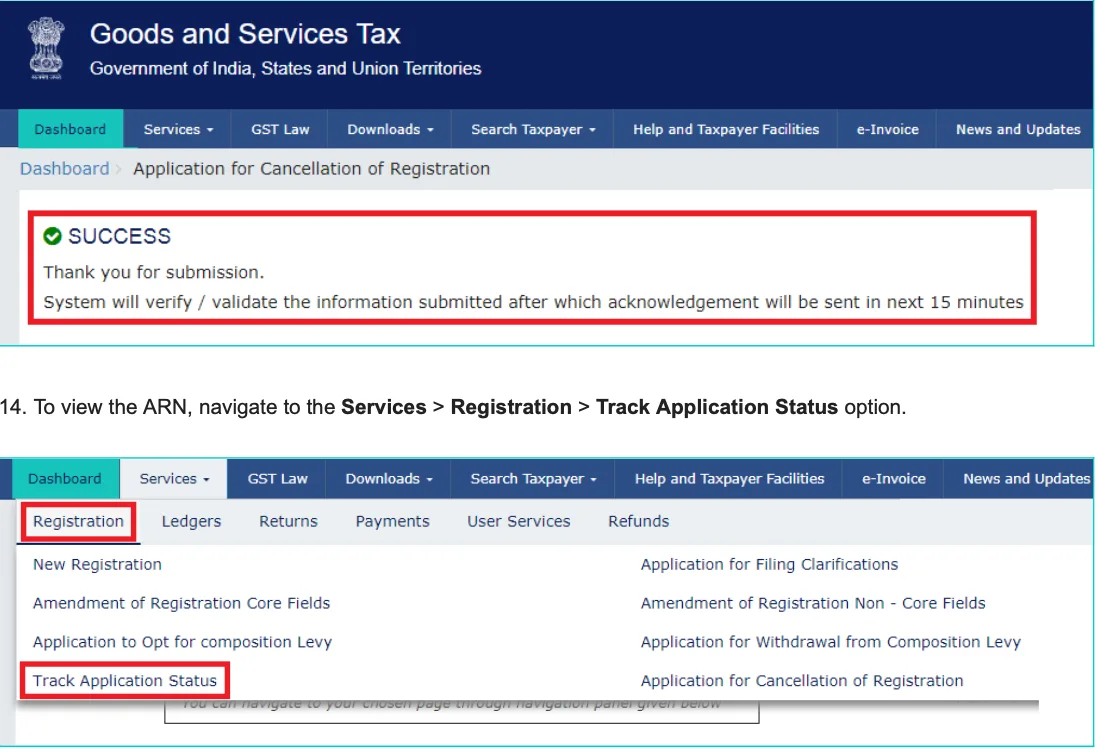Open the Refunds submenu tab
Image resolution: width=1100 pixels, height=752 pixels.
click(x=638, y=521)
